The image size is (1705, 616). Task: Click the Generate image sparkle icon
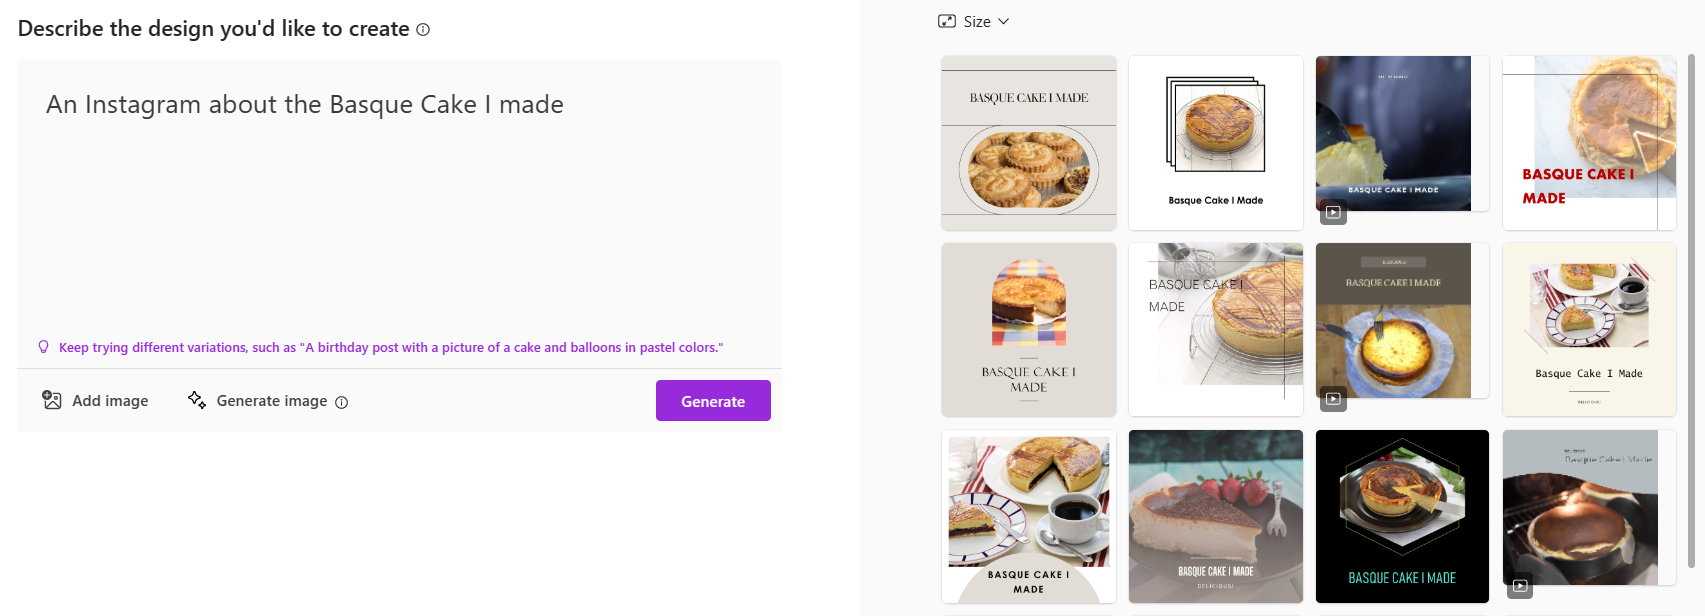(x=197, y=400)
